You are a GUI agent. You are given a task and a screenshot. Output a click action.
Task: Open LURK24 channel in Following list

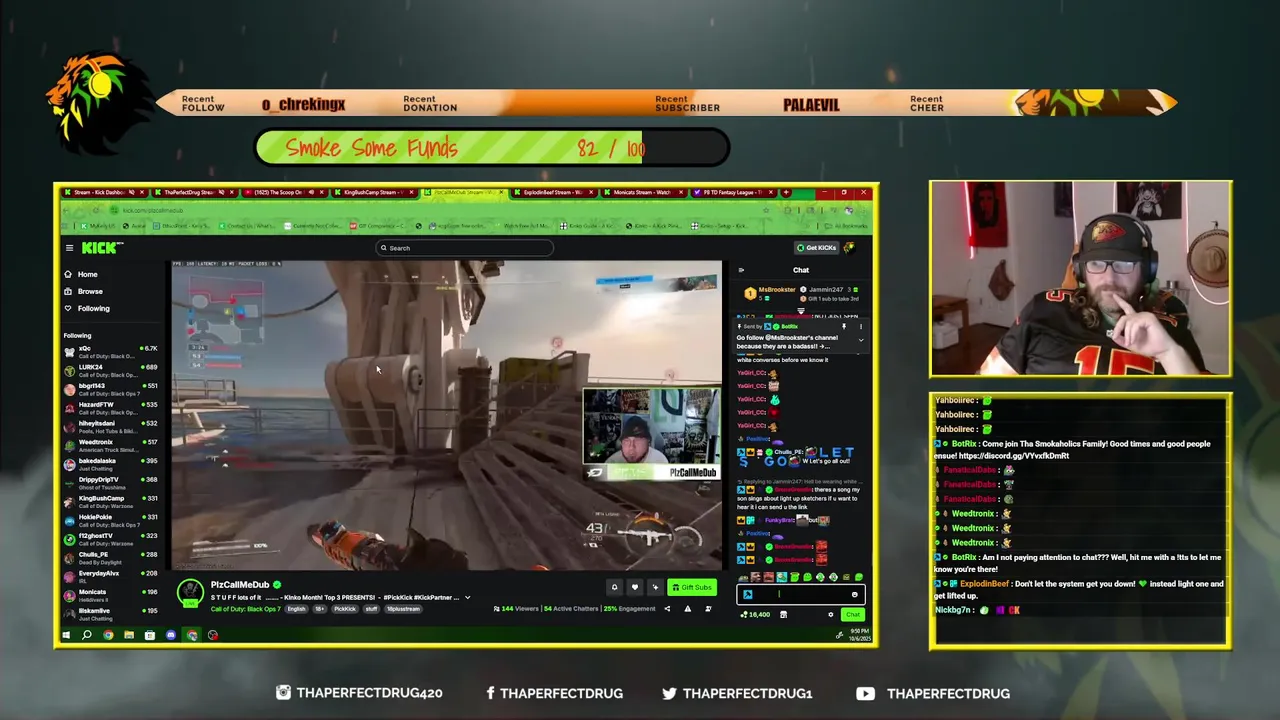[x=110, y=370]
